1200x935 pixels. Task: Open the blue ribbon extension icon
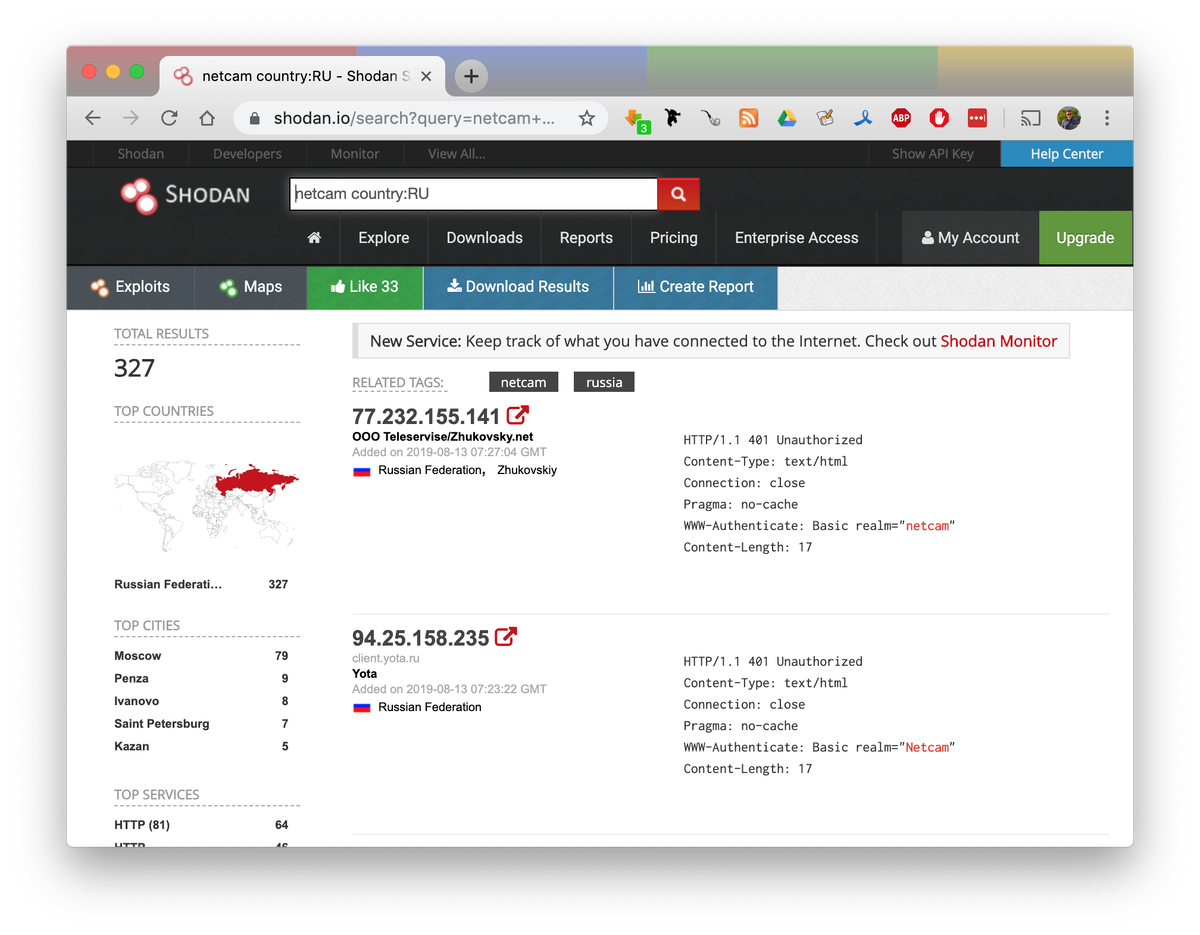tap(863, 118)
